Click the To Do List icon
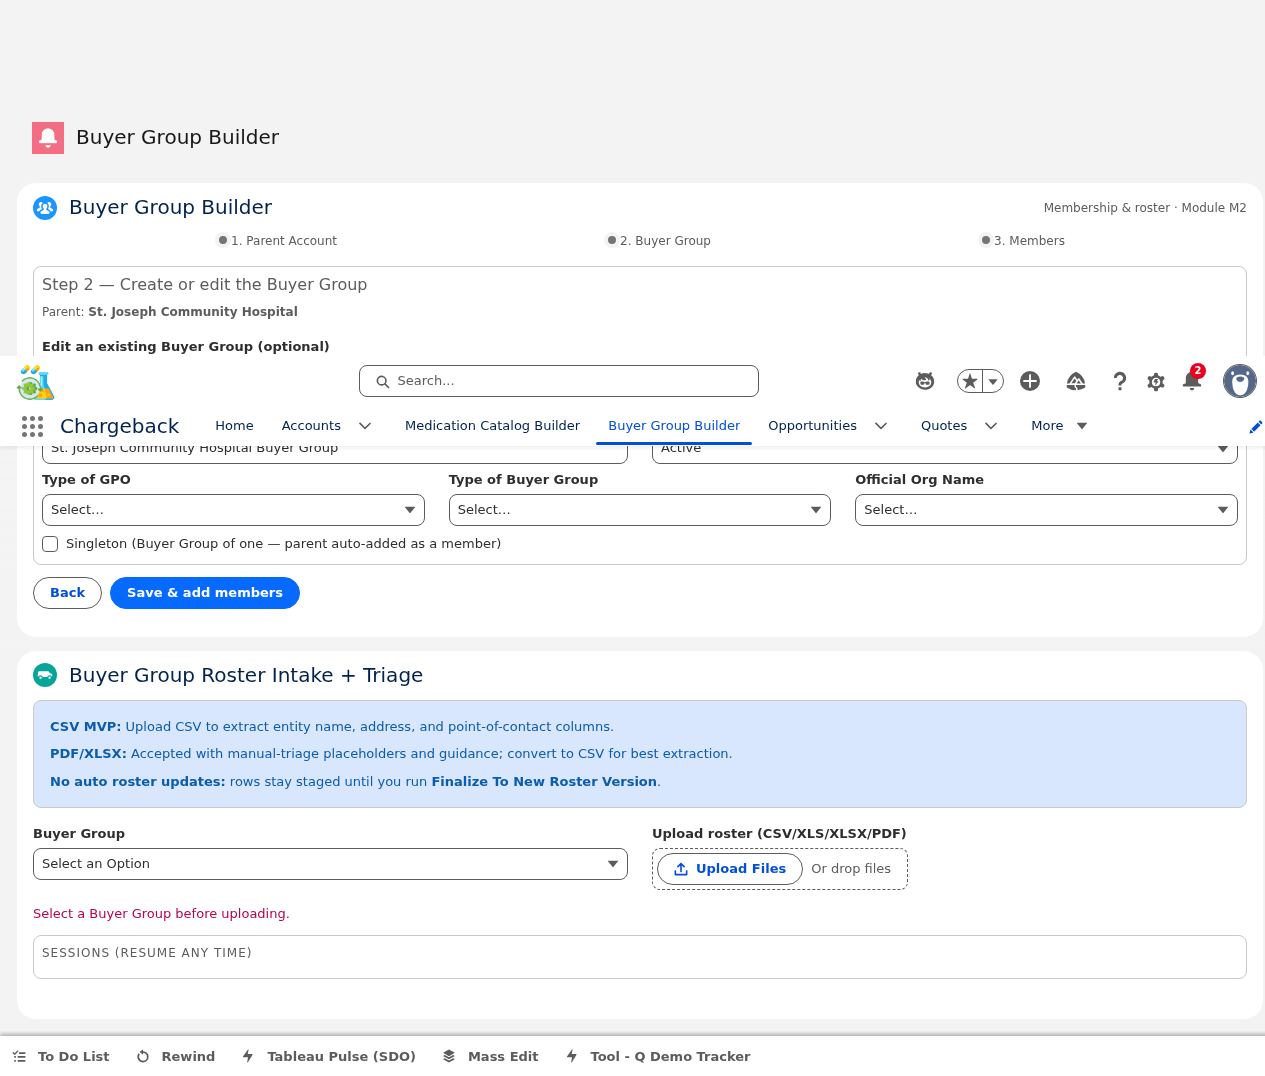 click(x=19, y=1056)
